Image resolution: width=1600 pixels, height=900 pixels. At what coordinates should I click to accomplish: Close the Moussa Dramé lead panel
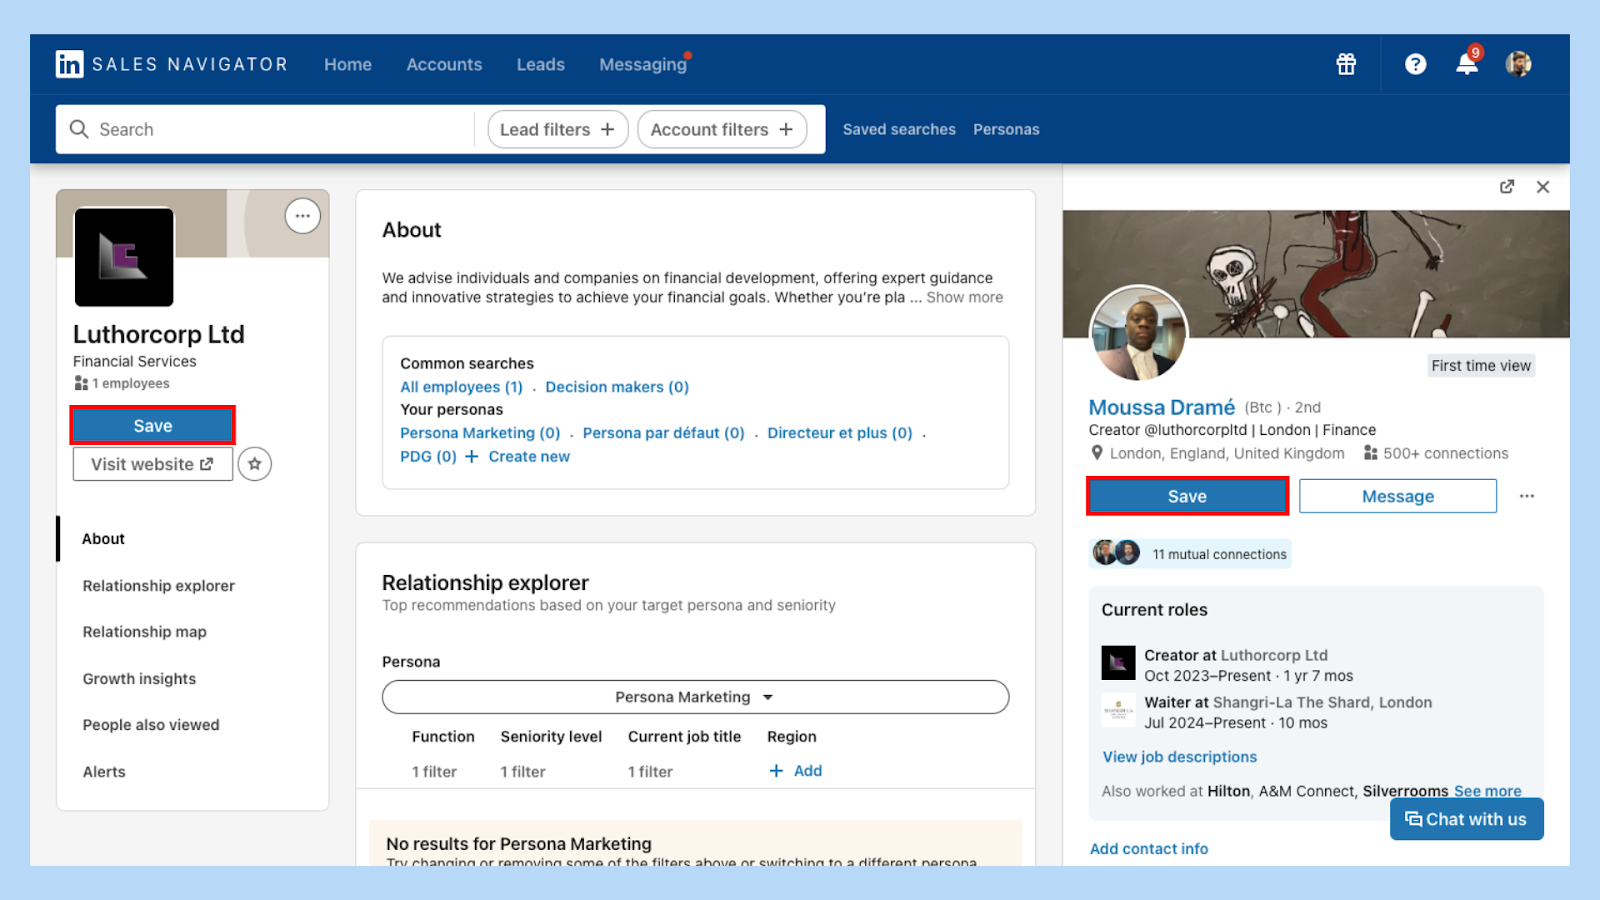point(1543,187)
